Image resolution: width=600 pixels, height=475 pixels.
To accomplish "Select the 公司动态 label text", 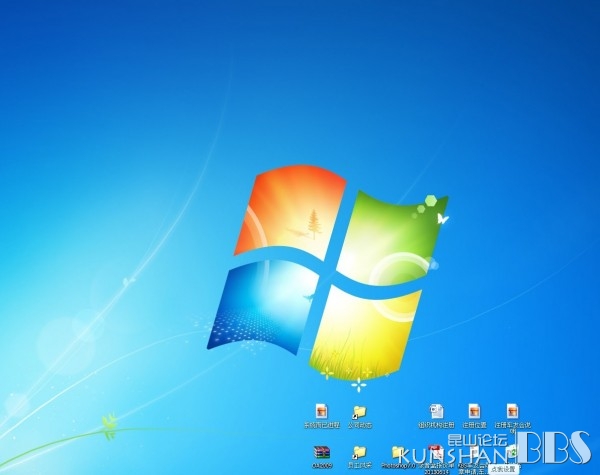I will click(x=360, y=425).
